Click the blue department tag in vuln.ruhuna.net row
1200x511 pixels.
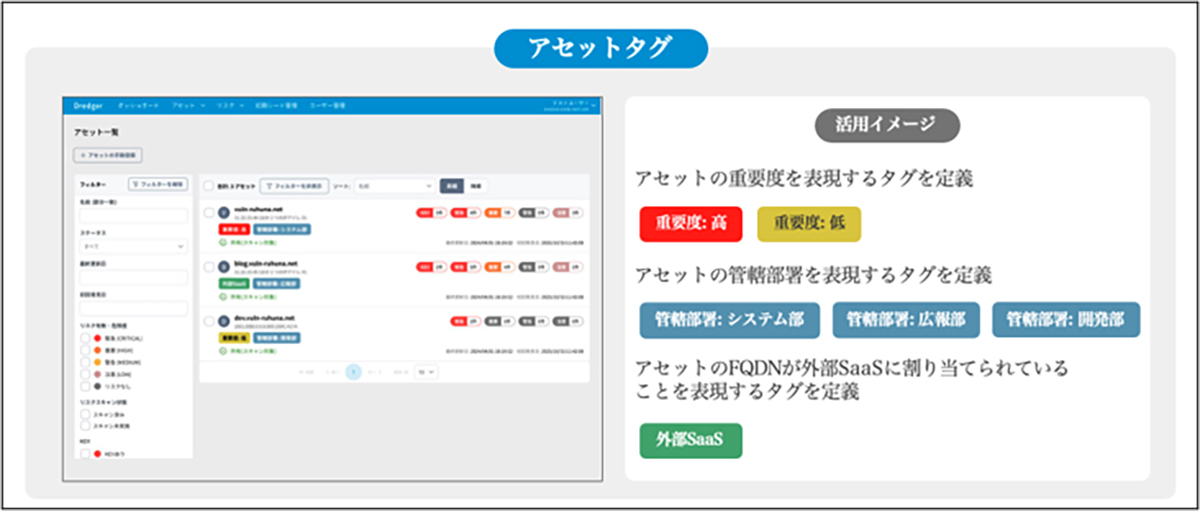point(282,229)
